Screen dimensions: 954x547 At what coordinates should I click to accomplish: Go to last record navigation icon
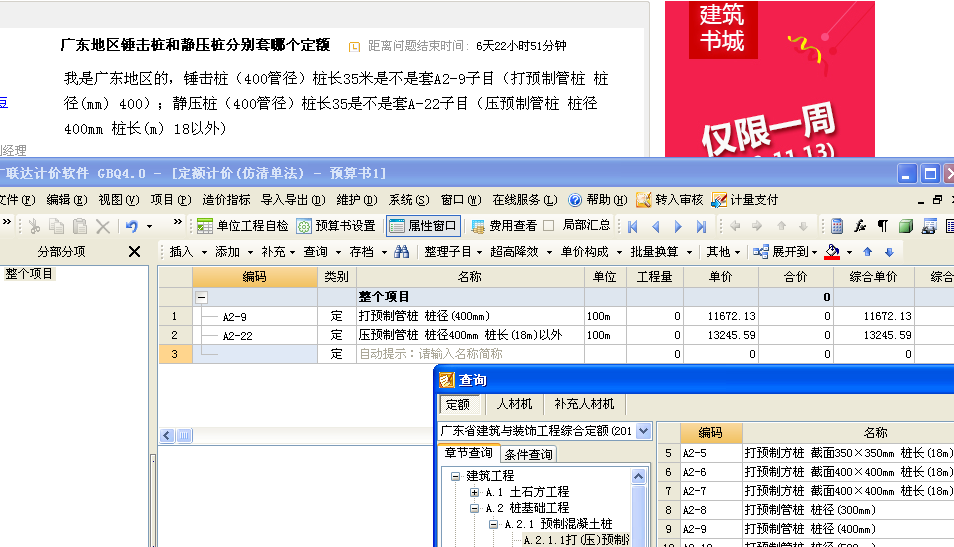click(701, 226)
